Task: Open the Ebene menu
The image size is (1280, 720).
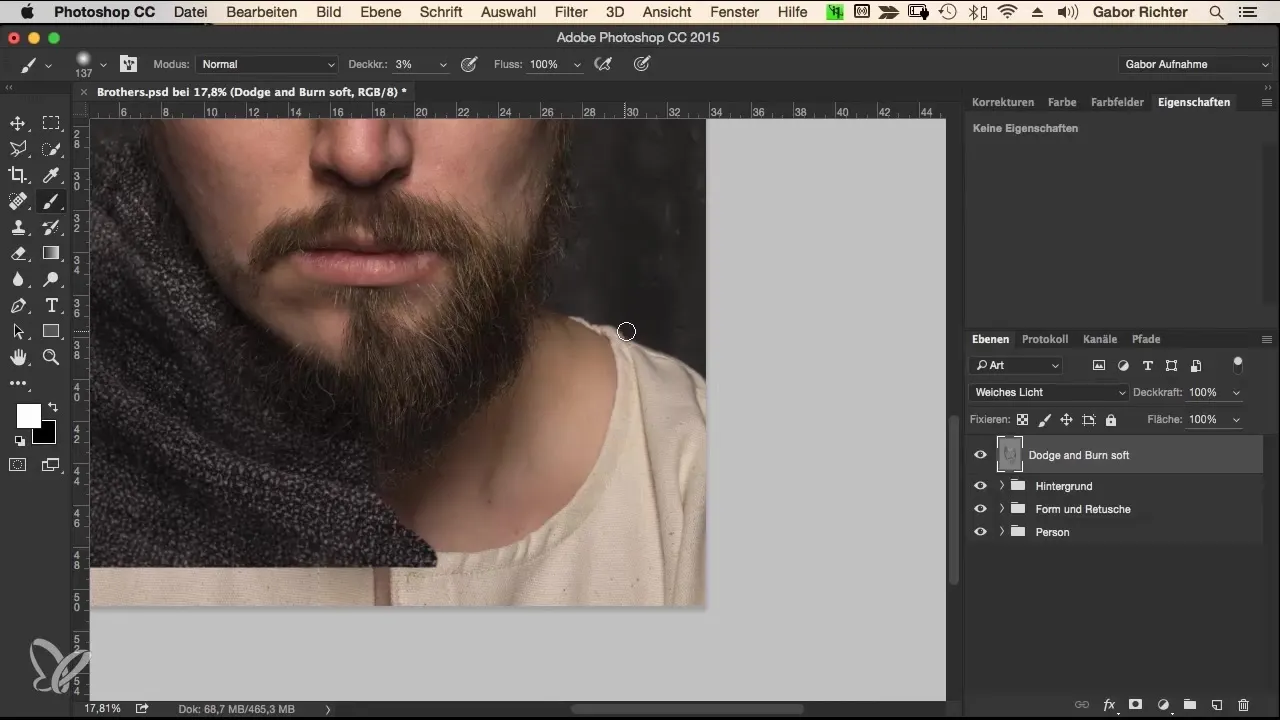Action: click(x=380, y=12)
